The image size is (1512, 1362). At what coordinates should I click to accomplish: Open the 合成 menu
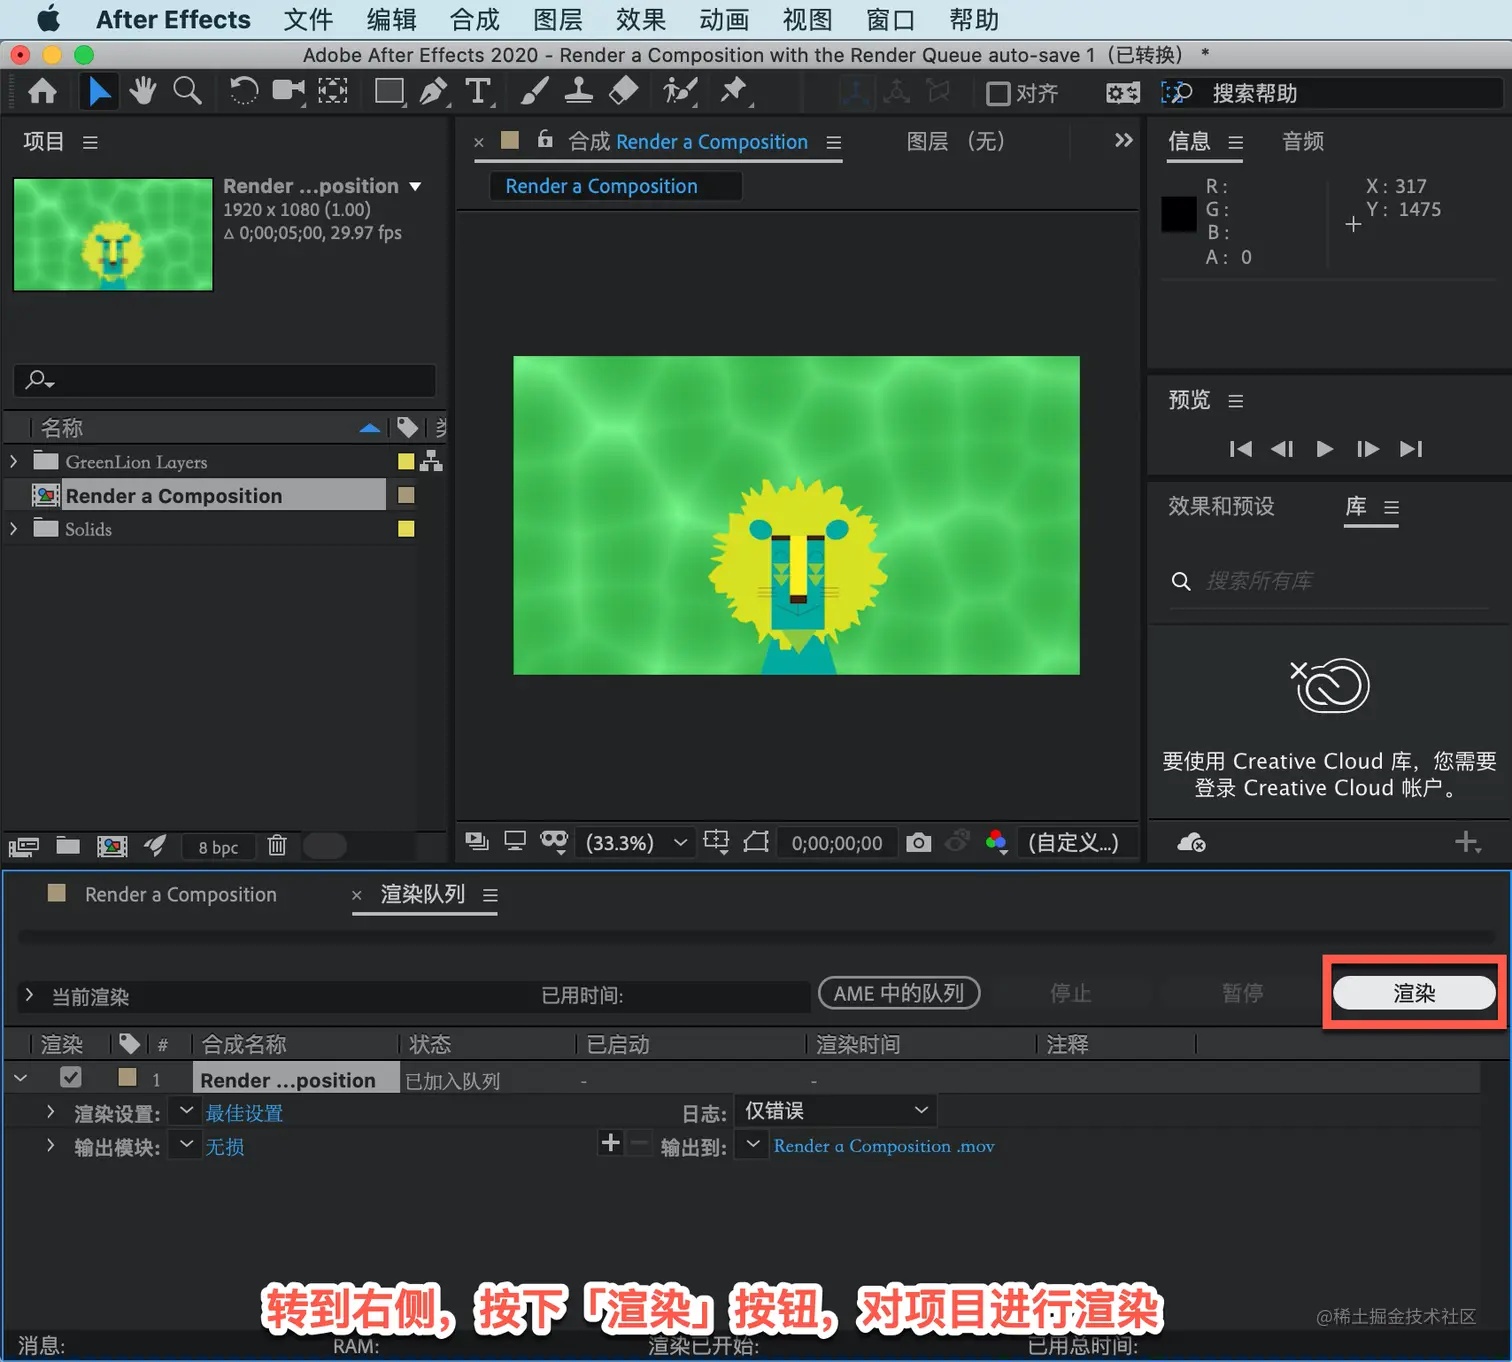(475, 19)
